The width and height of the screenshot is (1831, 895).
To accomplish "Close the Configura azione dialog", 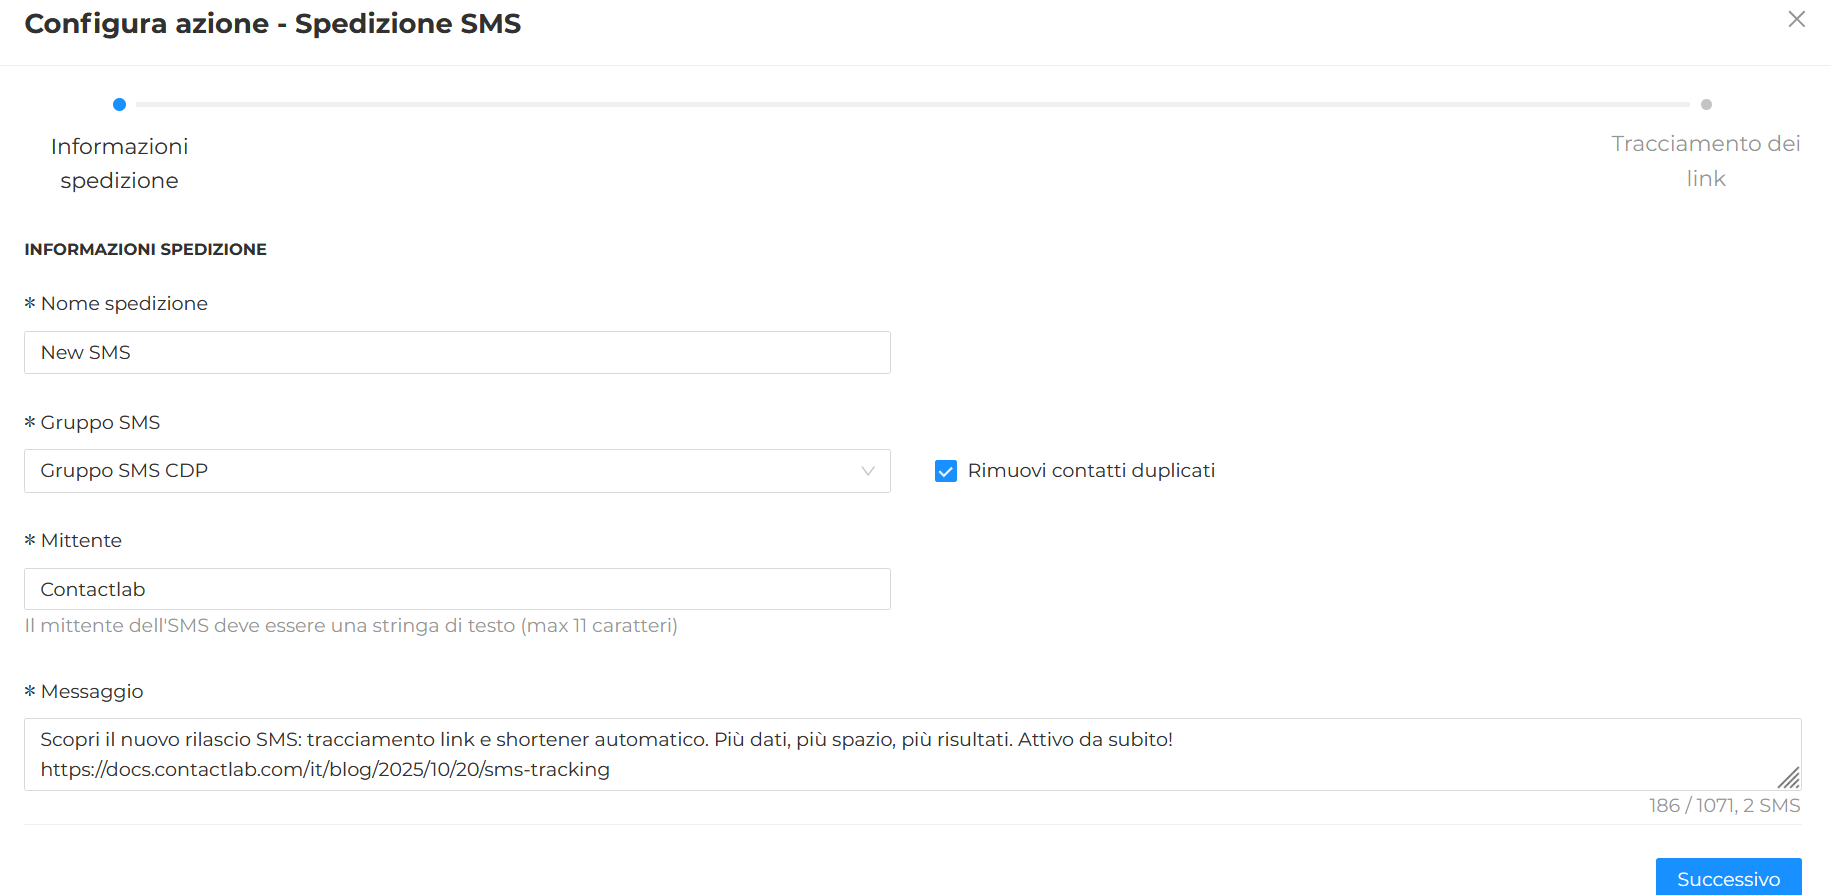I will [1797, 19].
